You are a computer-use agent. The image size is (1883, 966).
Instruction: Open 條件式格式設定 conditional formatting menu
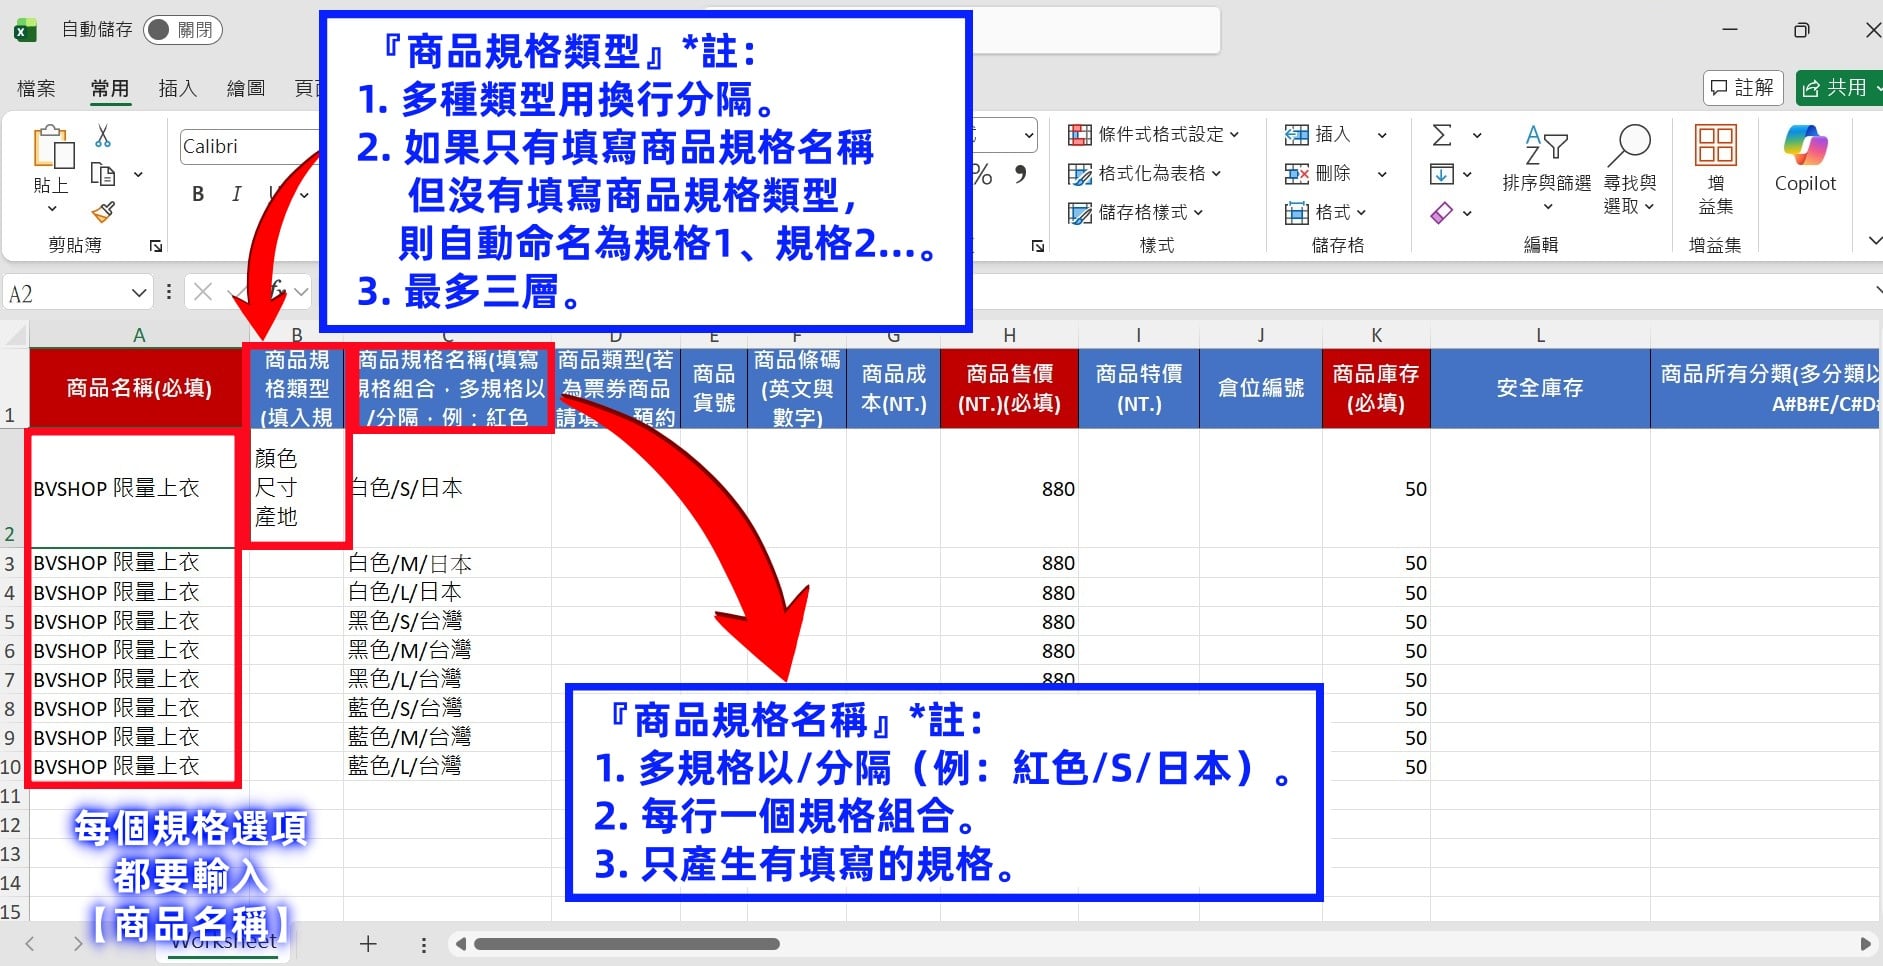click(1154, 134)
